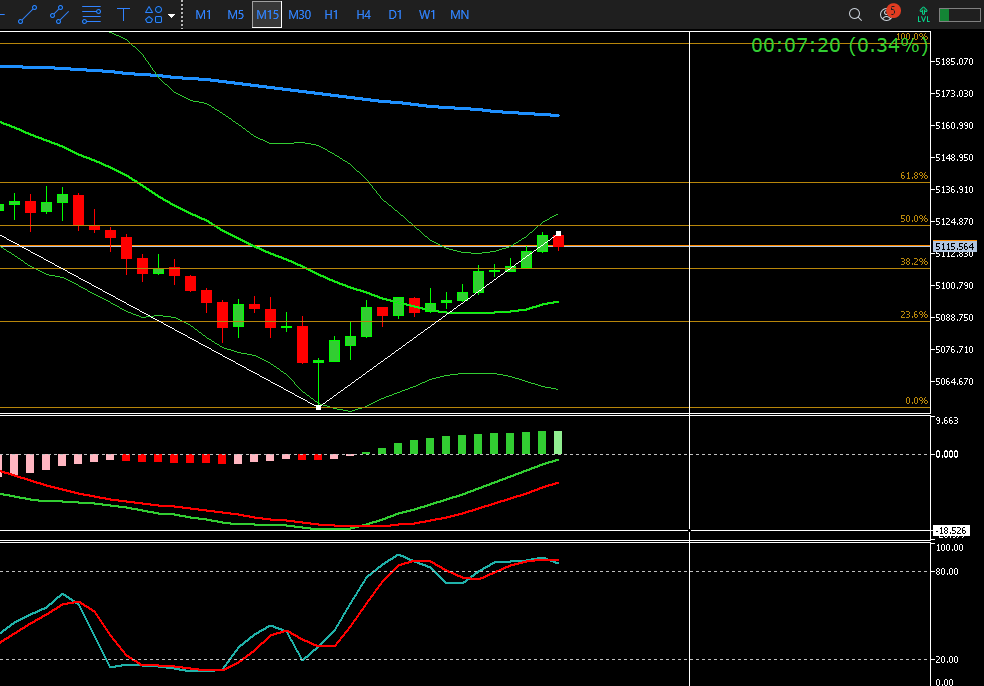The width and height of the screenshot is (984, 686).
Task: Change chart to H4 timeframe
Action: [x=363, y=15]
